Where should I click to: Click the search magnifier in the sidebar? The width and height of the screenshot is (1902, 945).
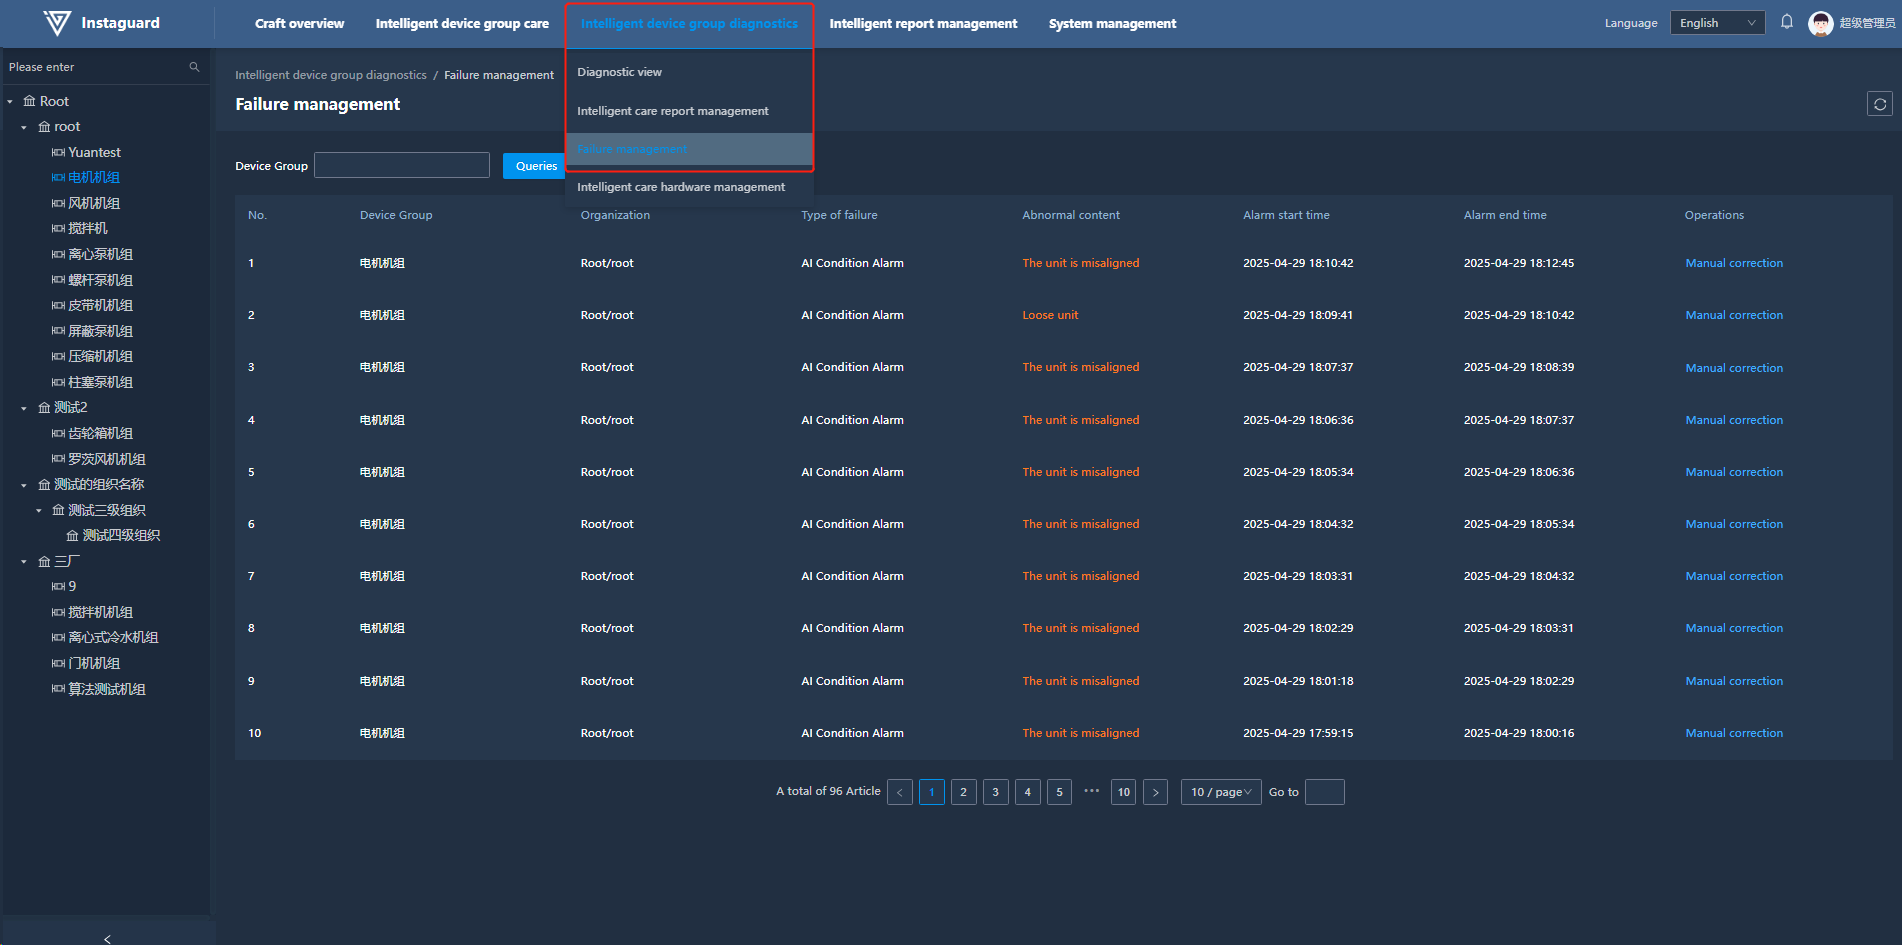coord(194,67)
